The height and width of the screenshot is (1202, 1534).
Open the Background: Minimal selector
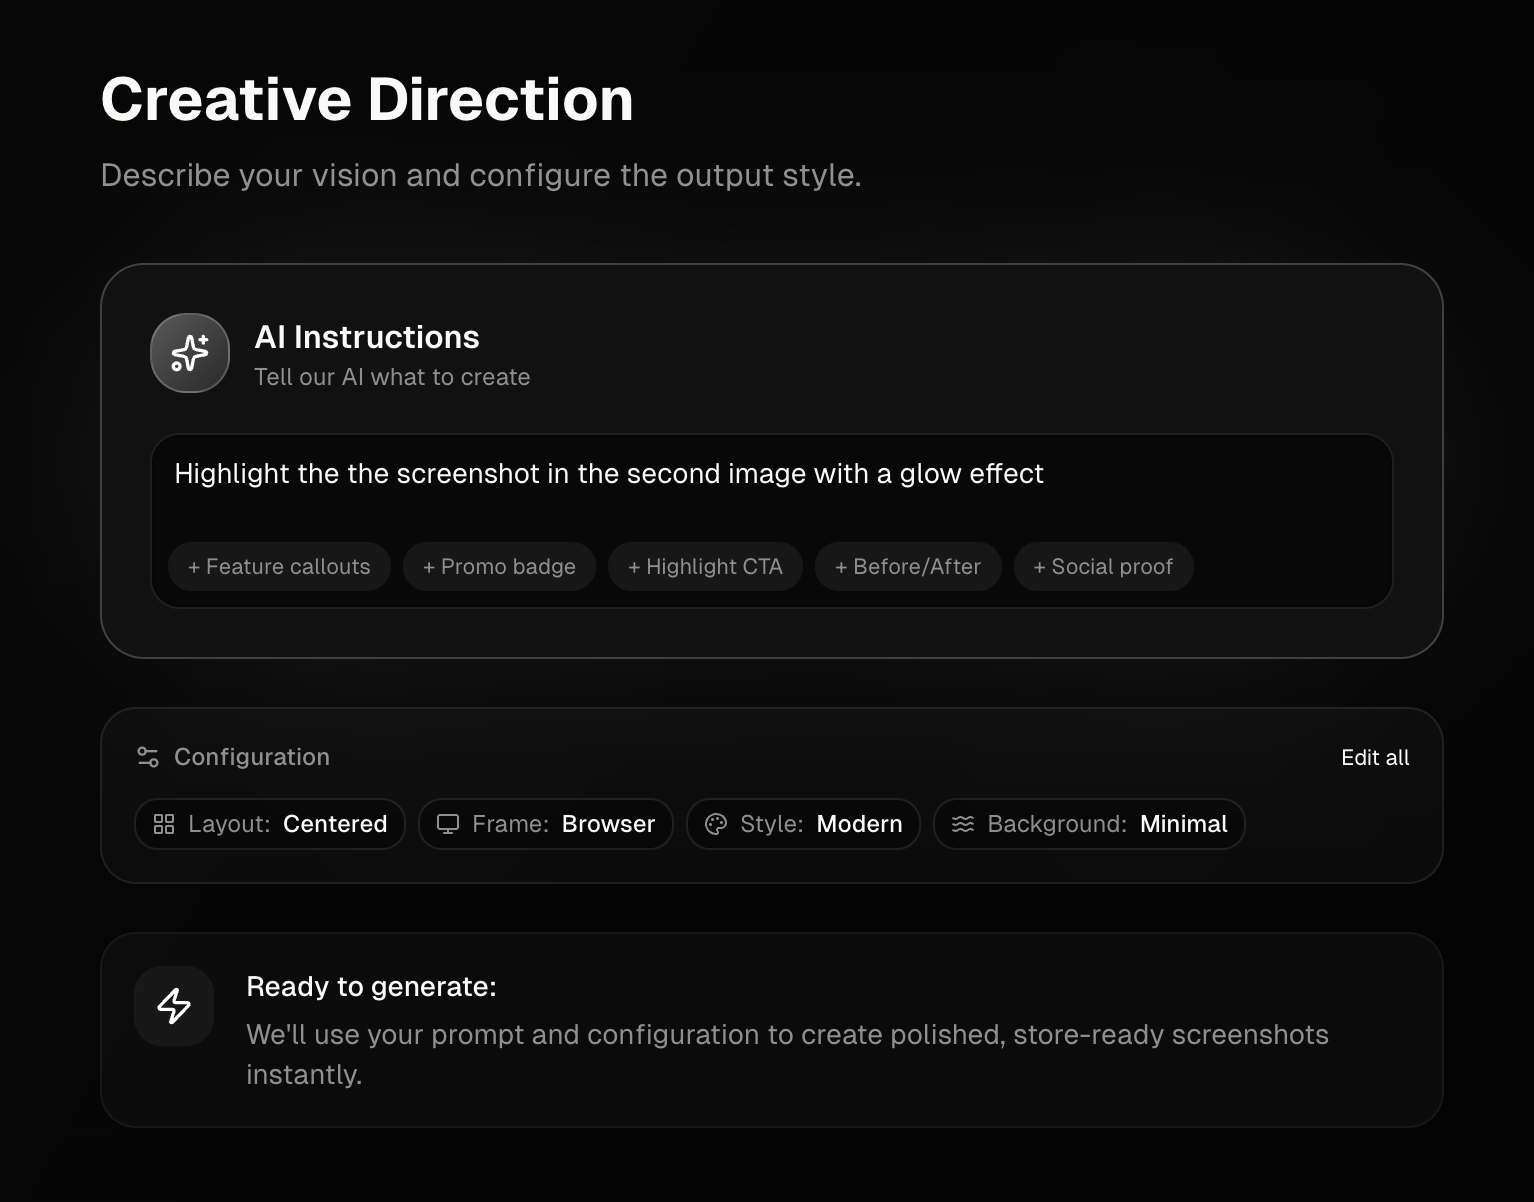point(1089,823)
